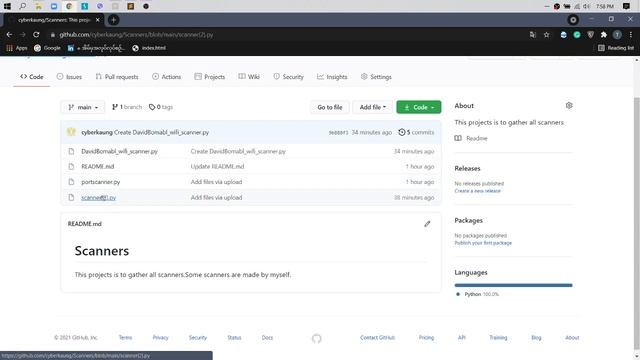Screen dimensions: 640x360
Task: Open About settings gear icon
Action: tap(569, 106)
